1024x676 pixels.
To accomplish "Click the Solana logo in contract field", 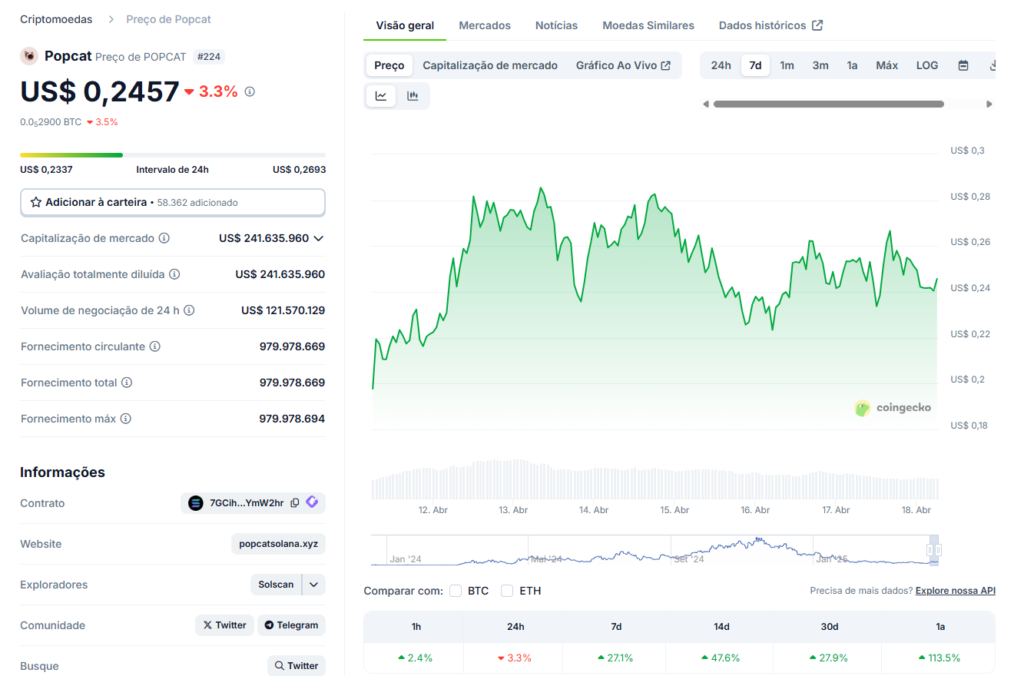I will coord(195,503).
